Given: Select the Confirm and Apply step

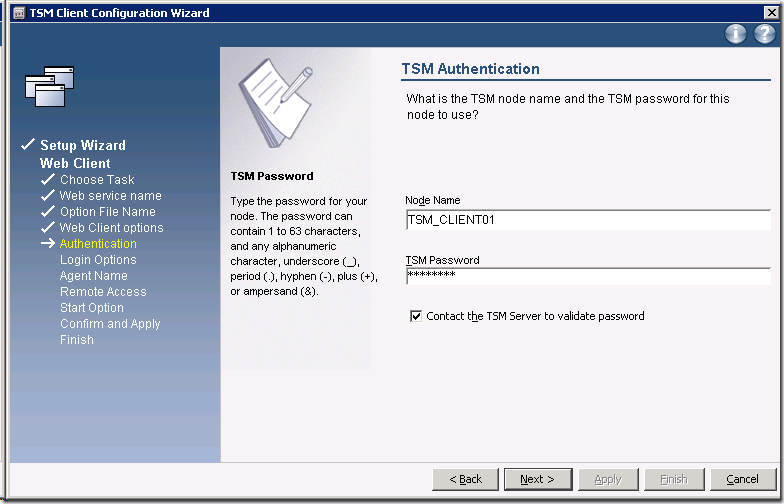Looking at the screenshot, I should click(x=110, y=324).
